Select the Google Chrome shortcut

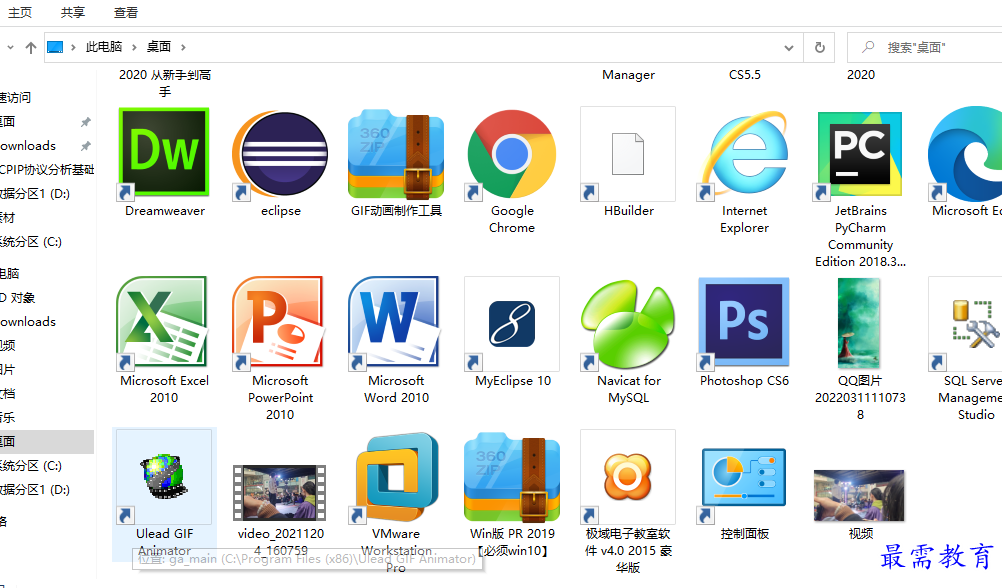[x=512, y=154]
